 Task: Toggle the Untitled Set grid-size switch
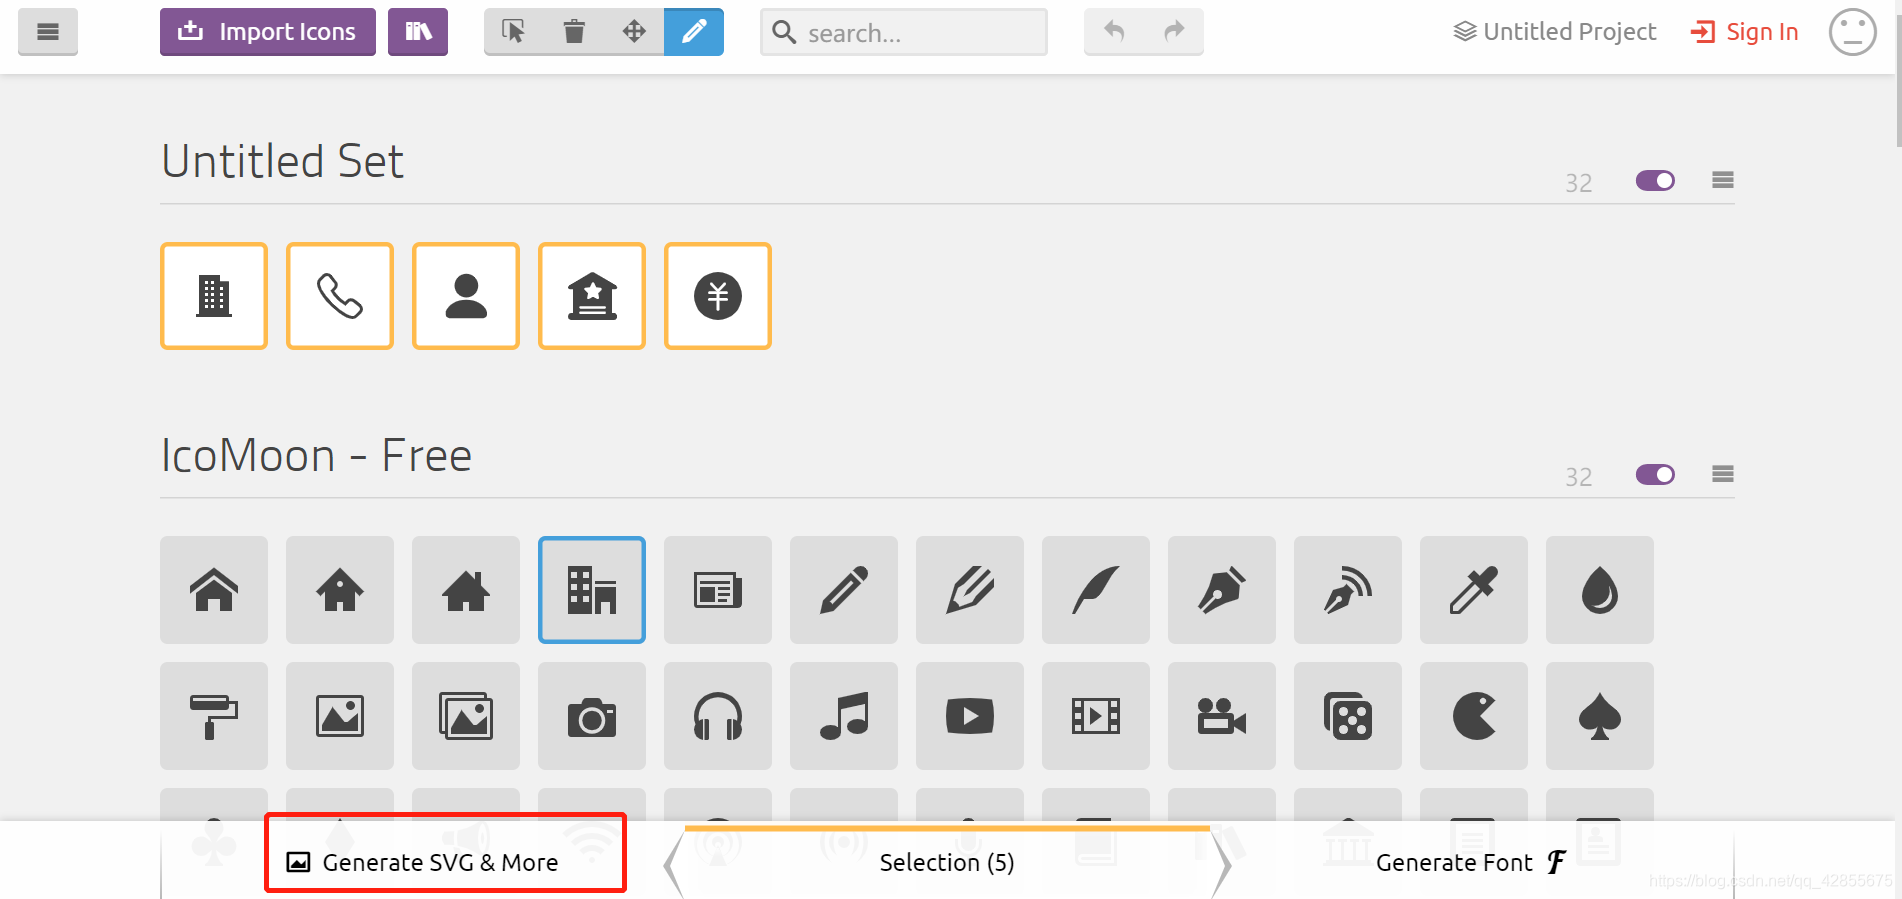[1655, 181]
